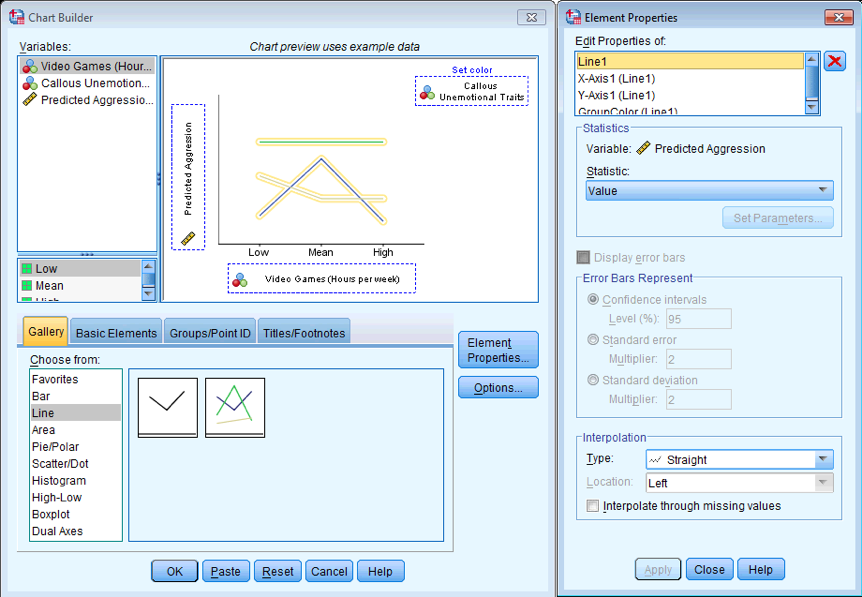Click the Set color drop zone icon
This screenshot has width=862, height=597.
427,92
